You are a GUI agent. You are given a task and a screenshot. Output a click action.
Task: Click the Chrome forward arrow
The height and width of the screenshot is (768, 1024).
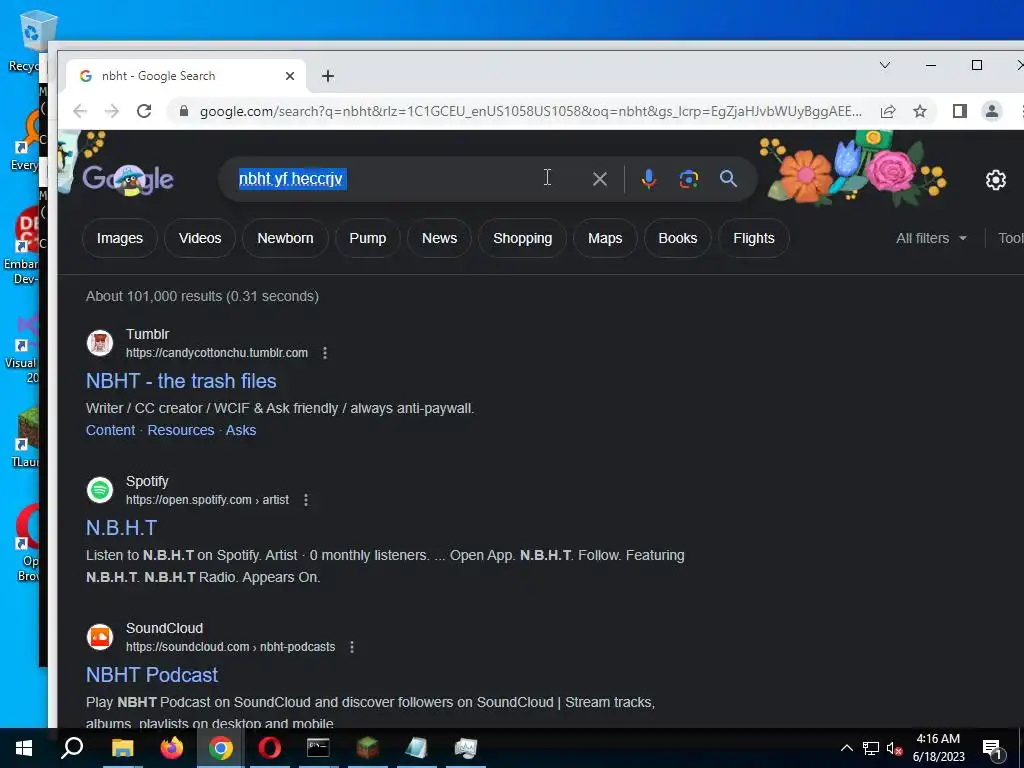tap(112, 111)
